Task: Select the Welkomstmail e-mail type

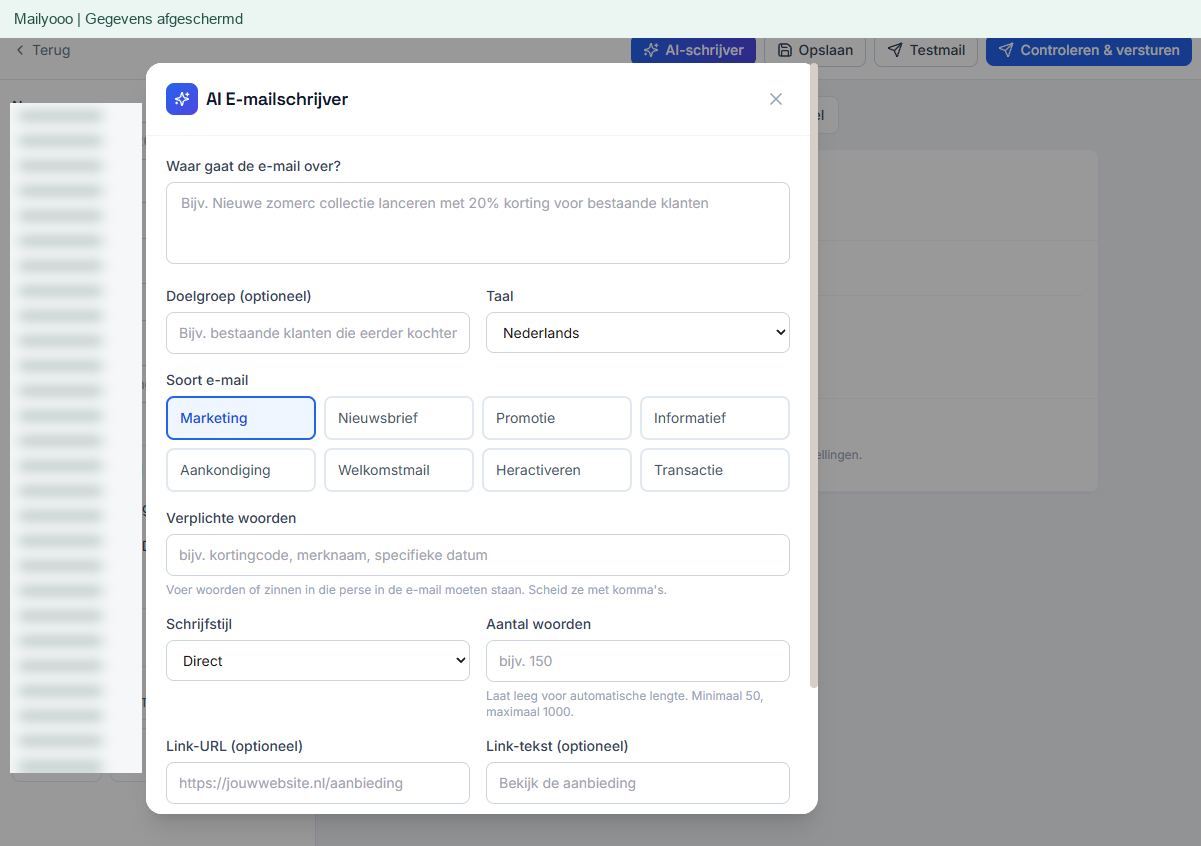Action: (399, 470)
